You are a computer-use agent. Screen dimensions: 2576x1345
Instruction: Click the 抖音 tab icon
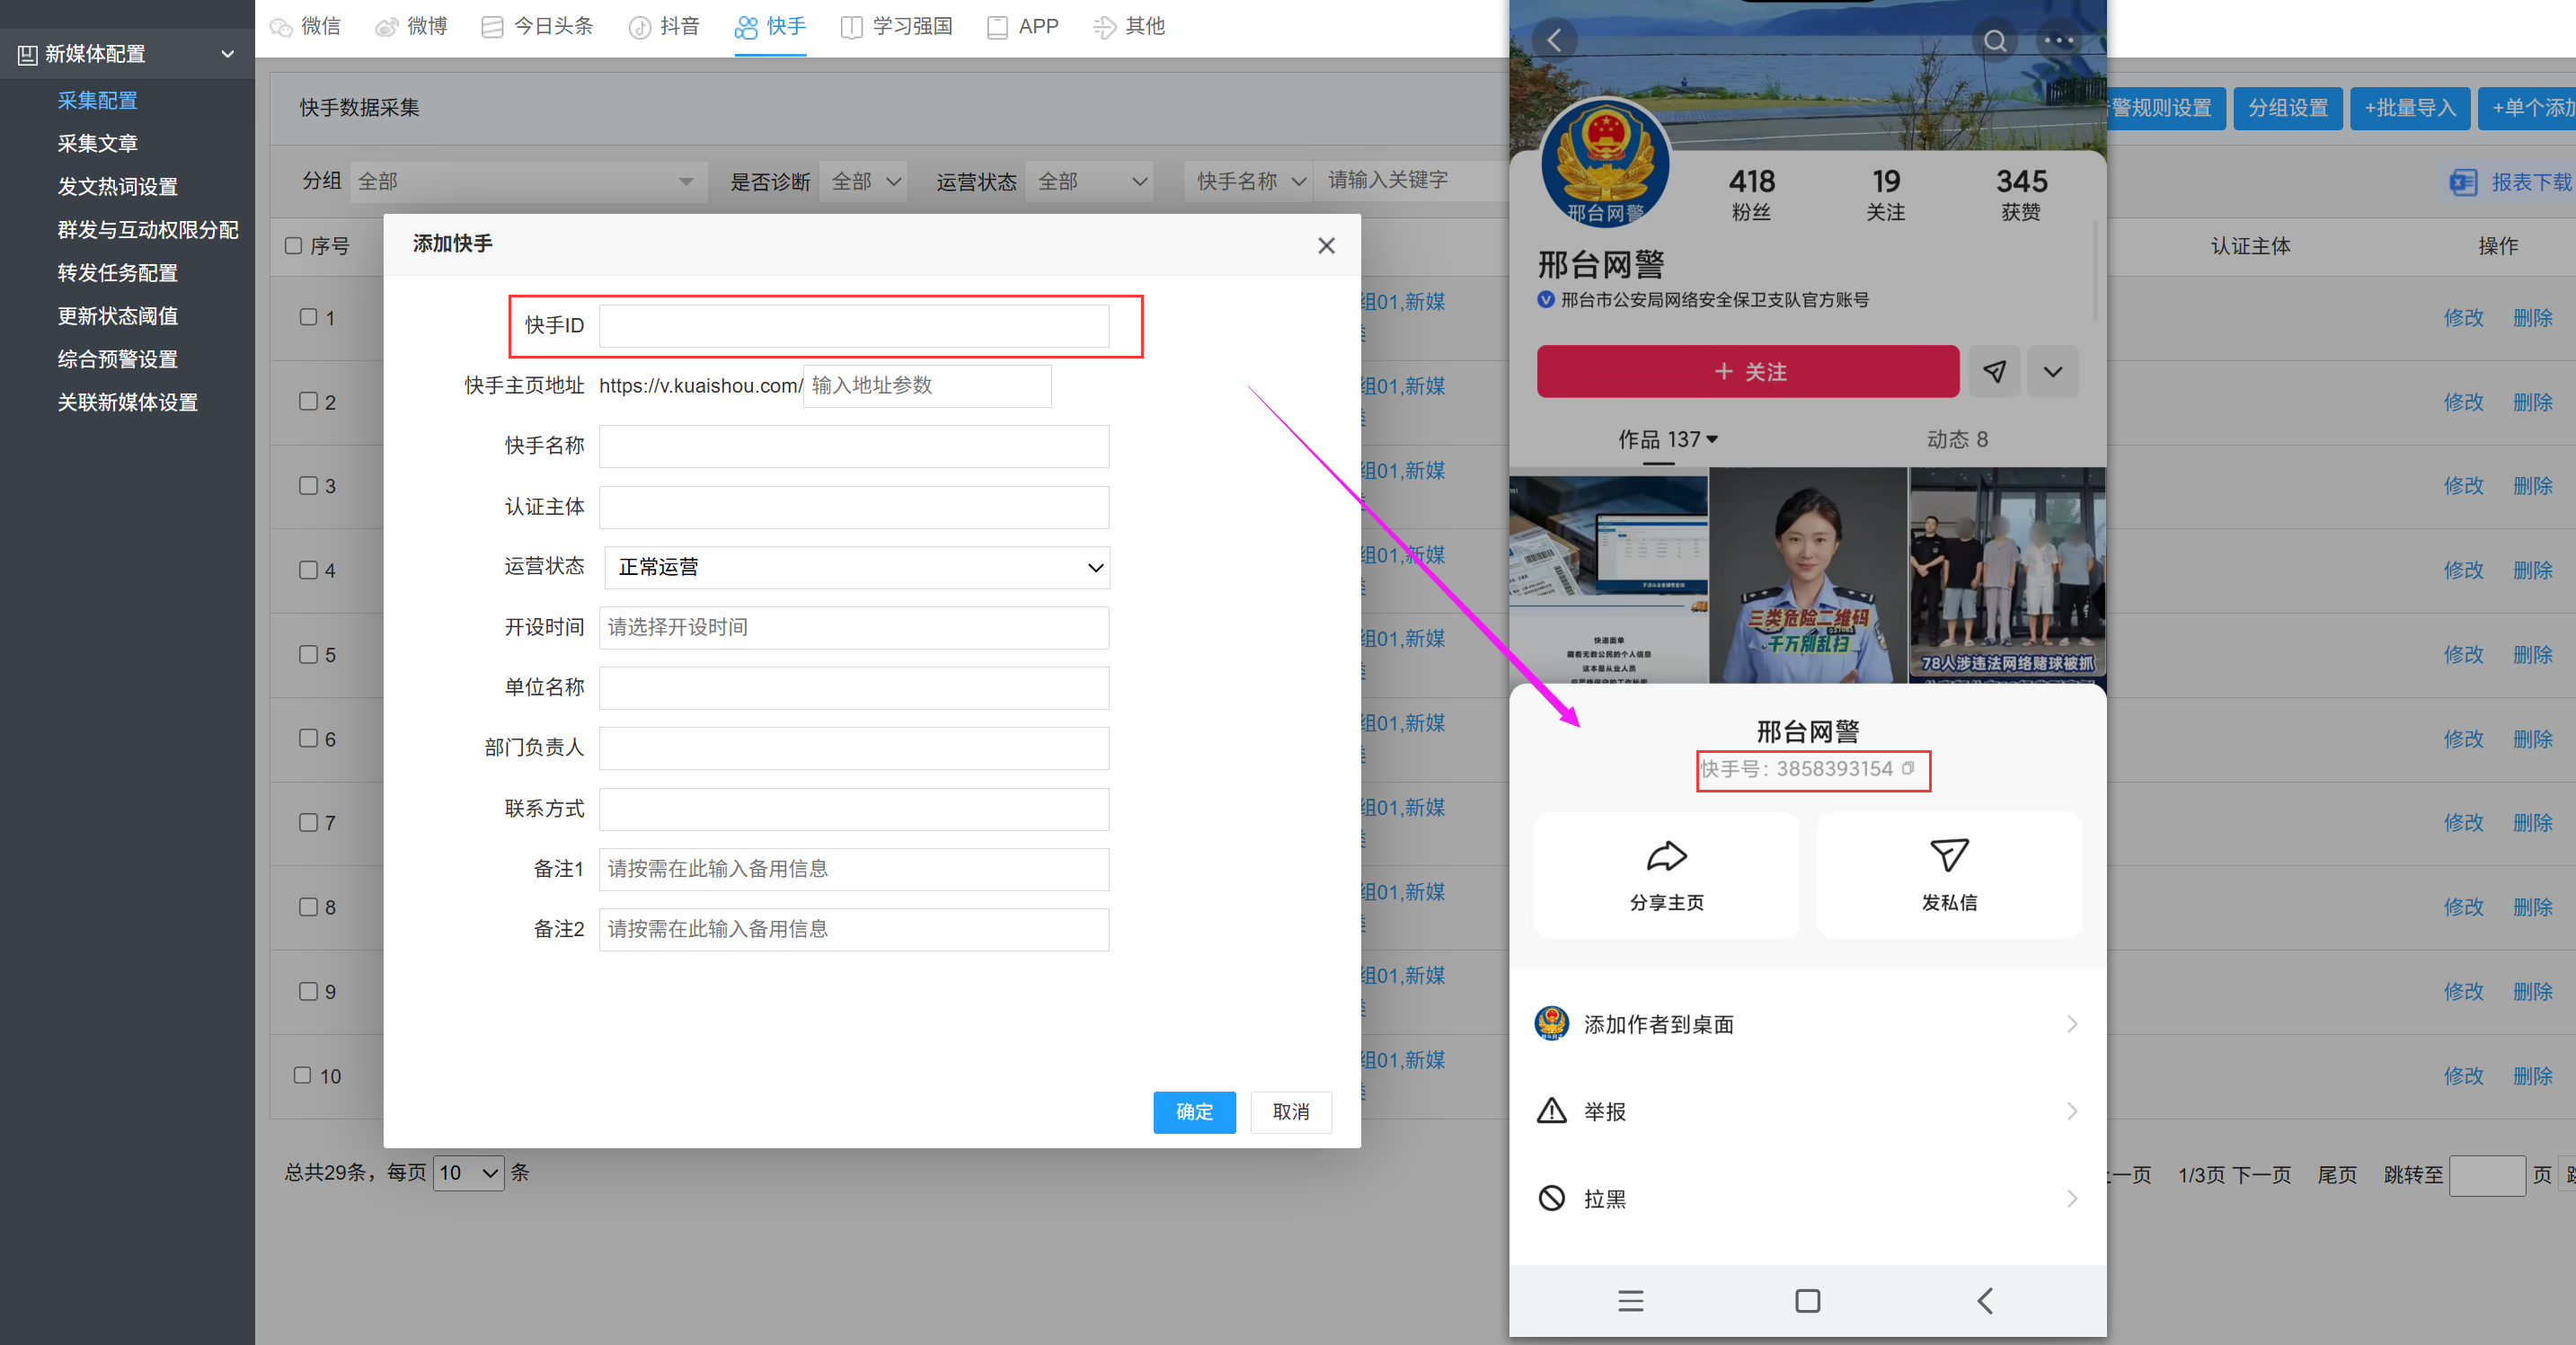640,27
